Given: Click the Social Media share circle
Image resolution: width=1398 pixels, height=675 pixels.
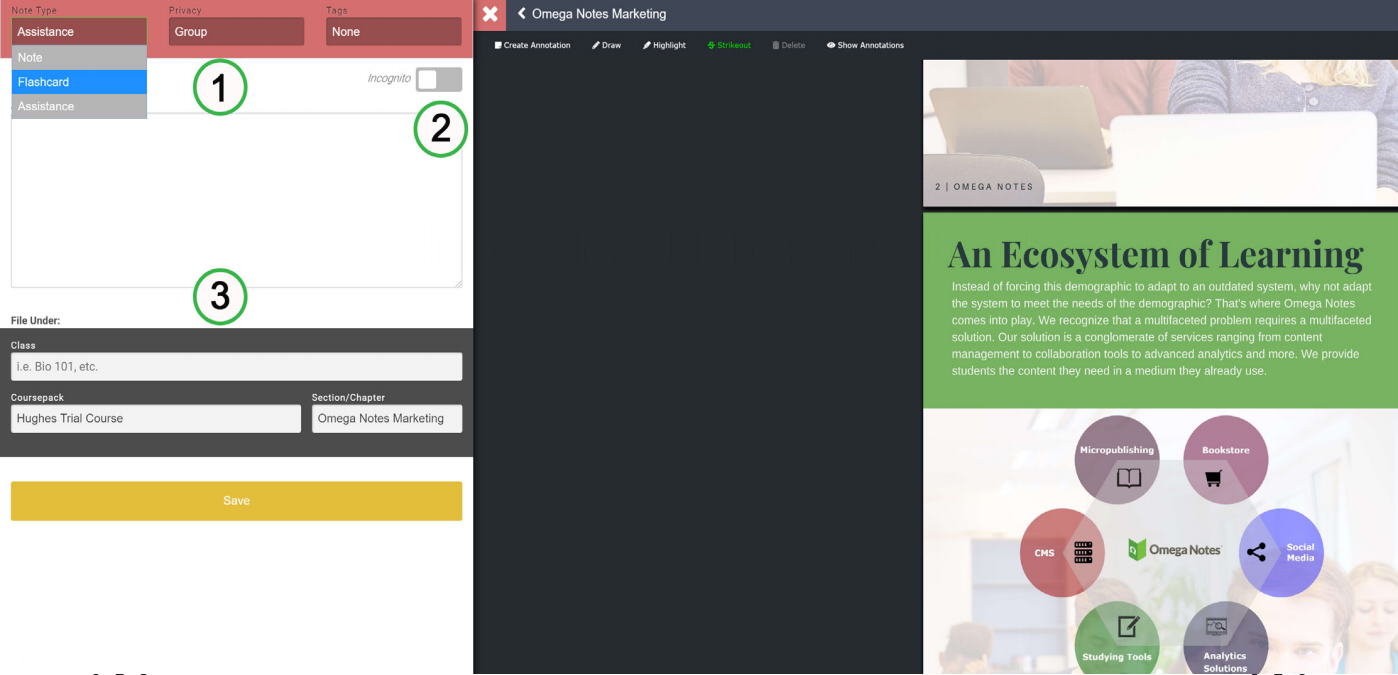Looking at the screenshot, I should click(1281, 553).
